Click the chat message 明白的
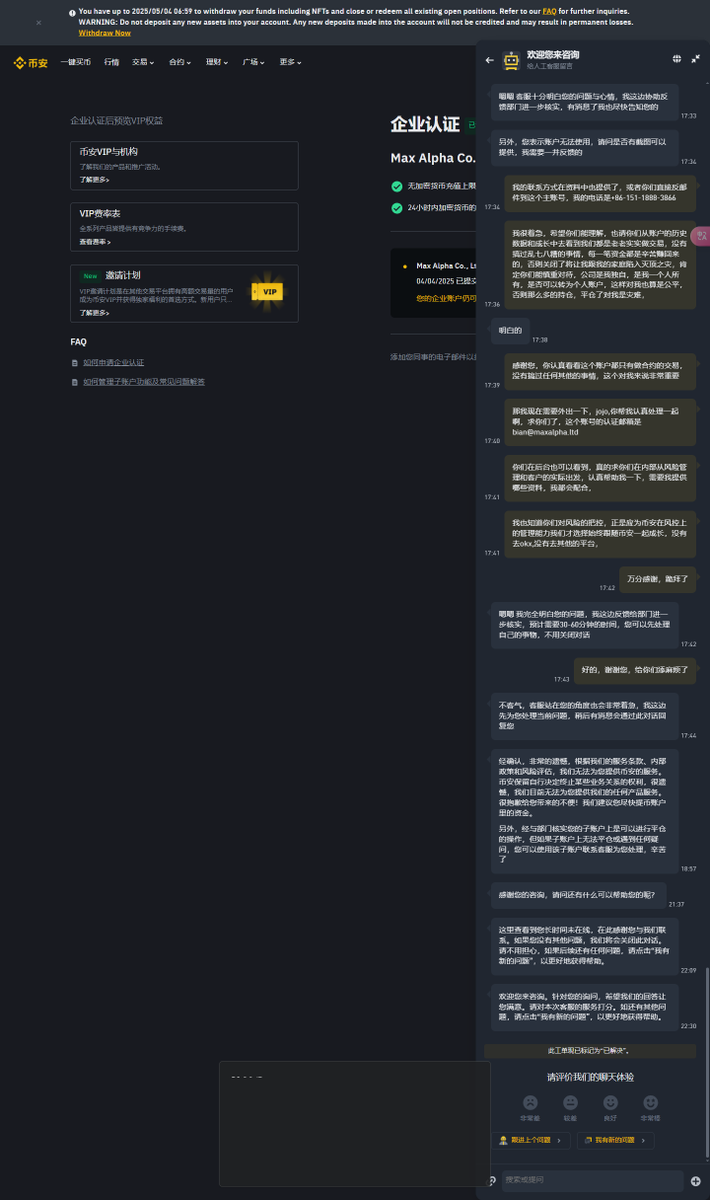The height and width of the screenshot is (1200, 710). click(510, 330)
